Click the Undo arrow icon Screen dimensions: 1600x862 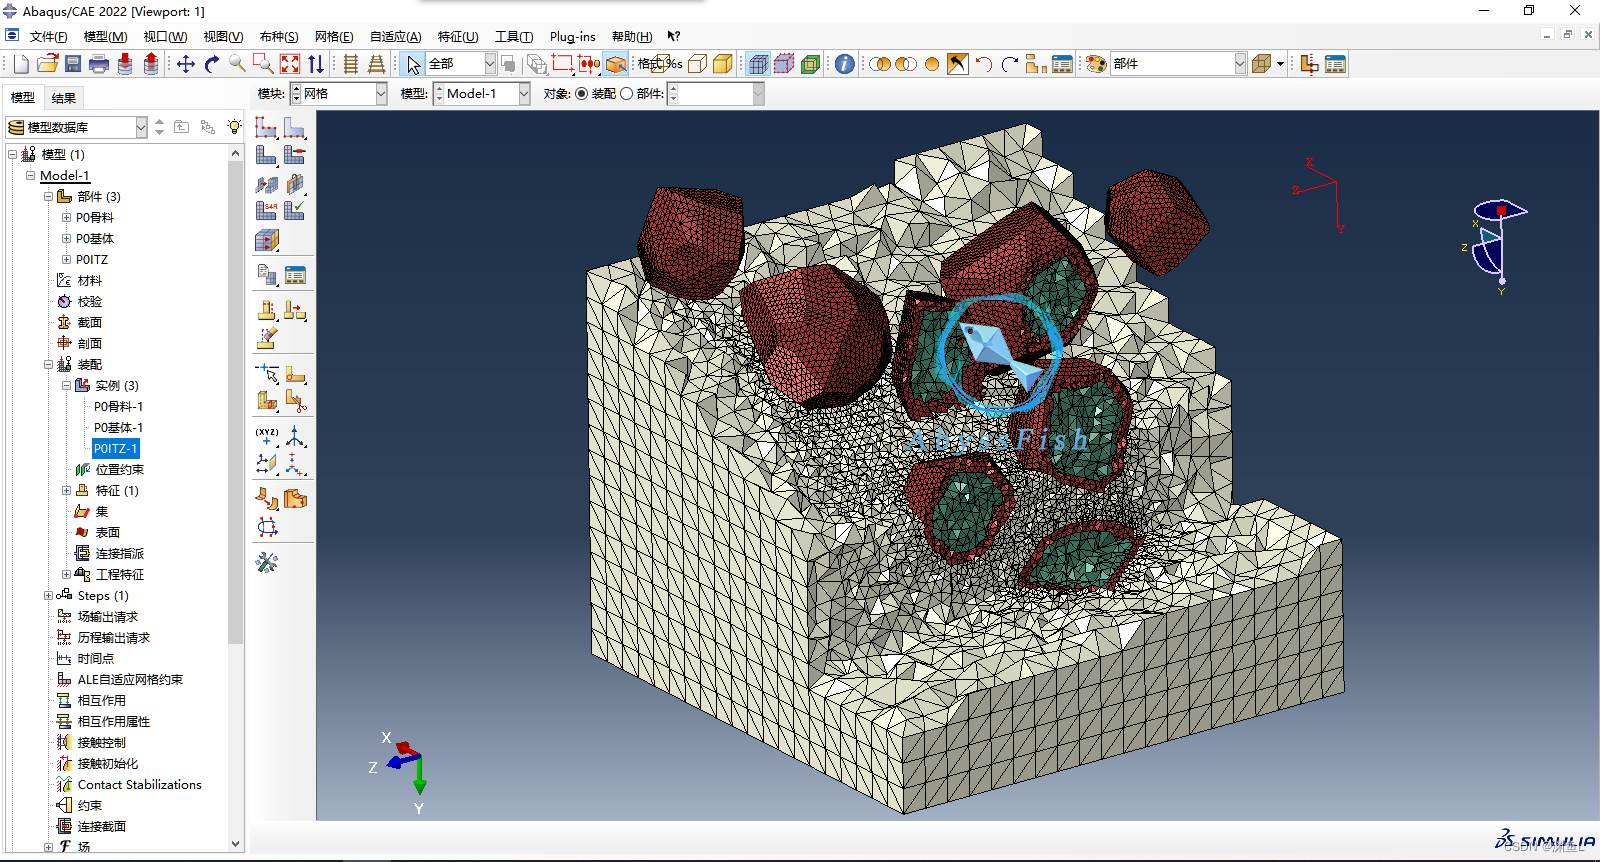point(984,64)
